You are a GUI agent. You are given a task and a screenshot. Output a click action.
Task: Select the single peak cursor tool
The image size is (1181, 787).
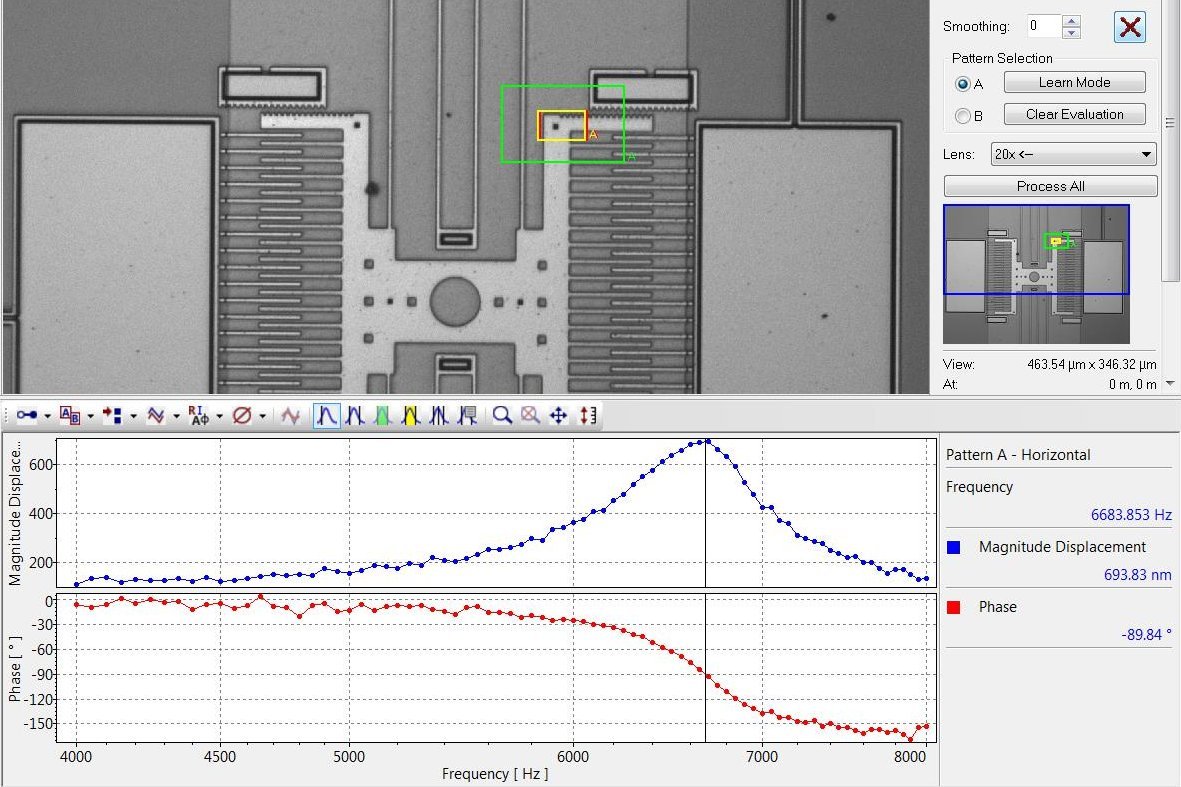[x=325, y=415]
